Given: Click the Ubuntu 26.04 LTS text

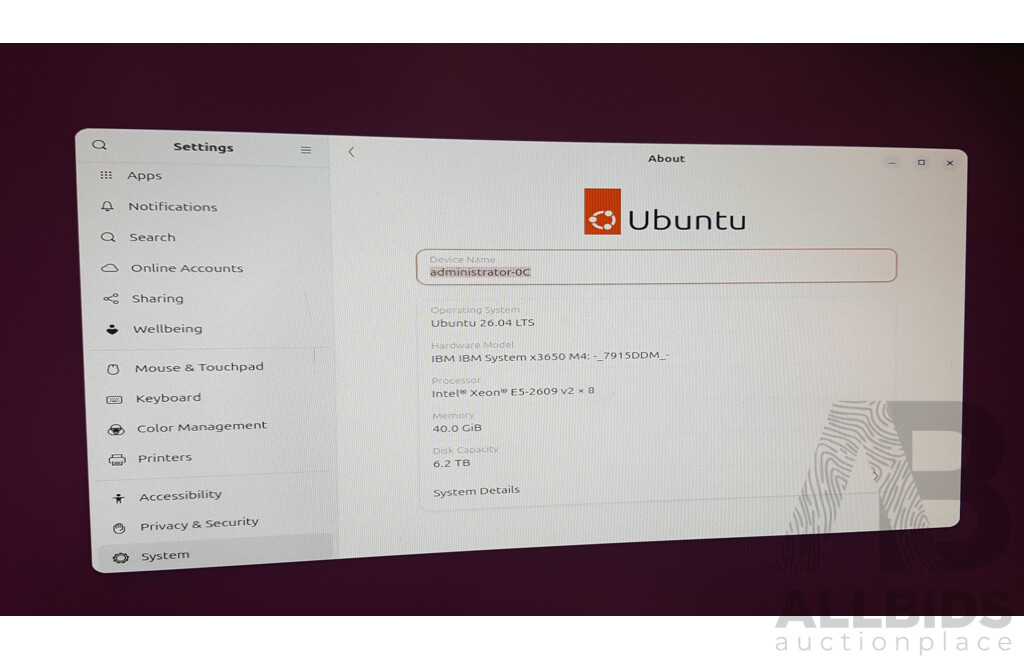Looking at the screenshot, I should tap(483, 322).
